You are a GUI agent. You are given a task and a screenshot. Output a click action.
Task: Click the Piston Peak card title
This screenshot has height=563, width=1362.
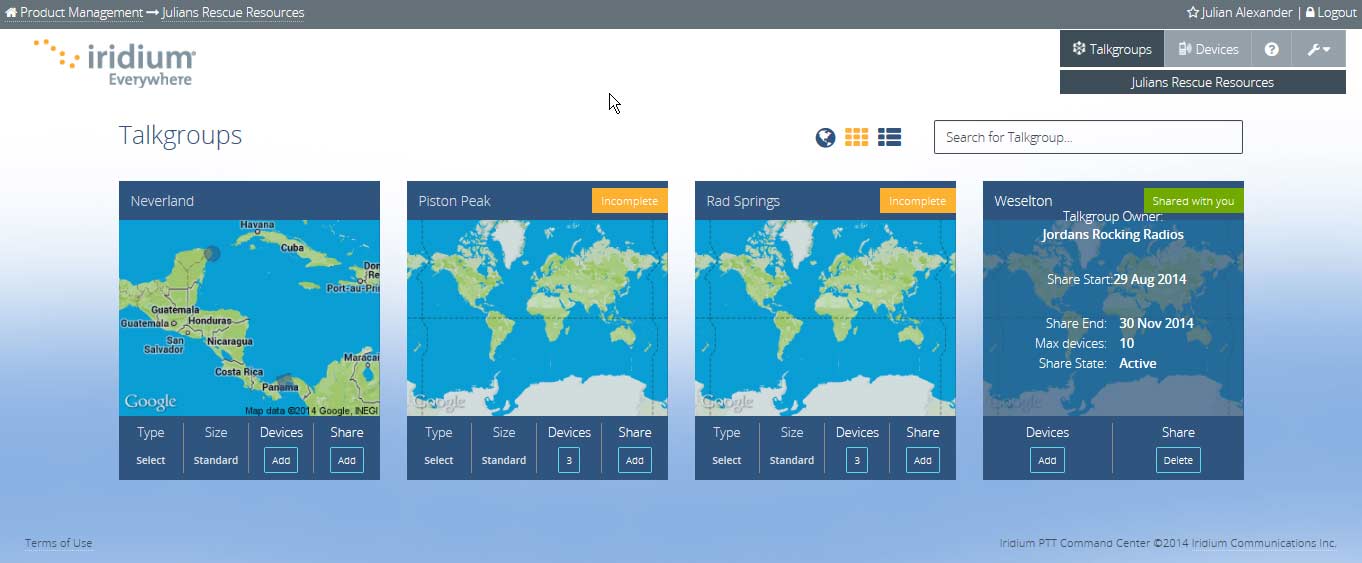tap(454, 201)
